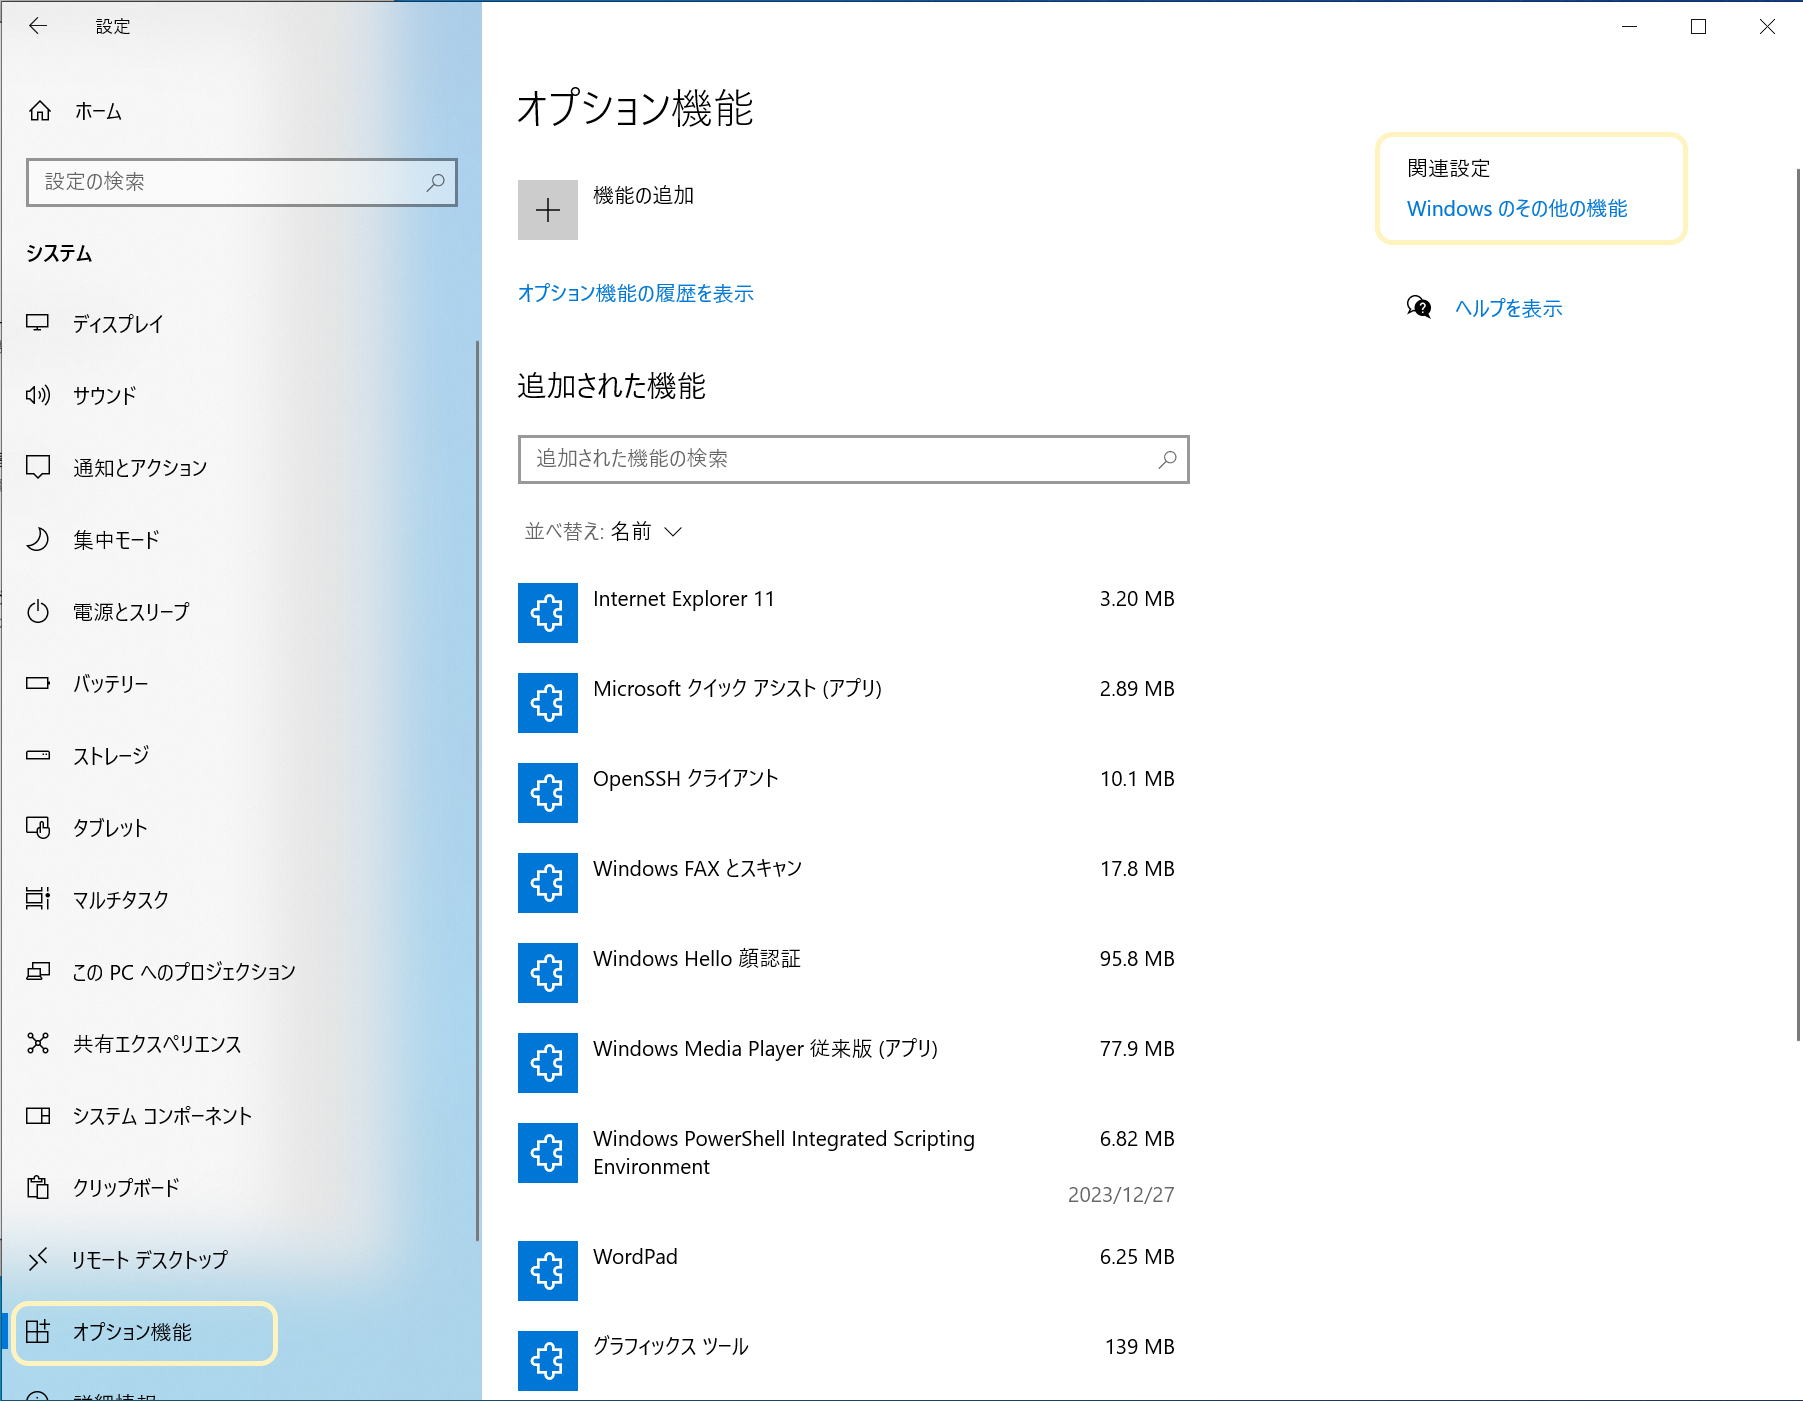Open マルチタスク multitasking icon

pyautogui.click(x=38, y=899)
